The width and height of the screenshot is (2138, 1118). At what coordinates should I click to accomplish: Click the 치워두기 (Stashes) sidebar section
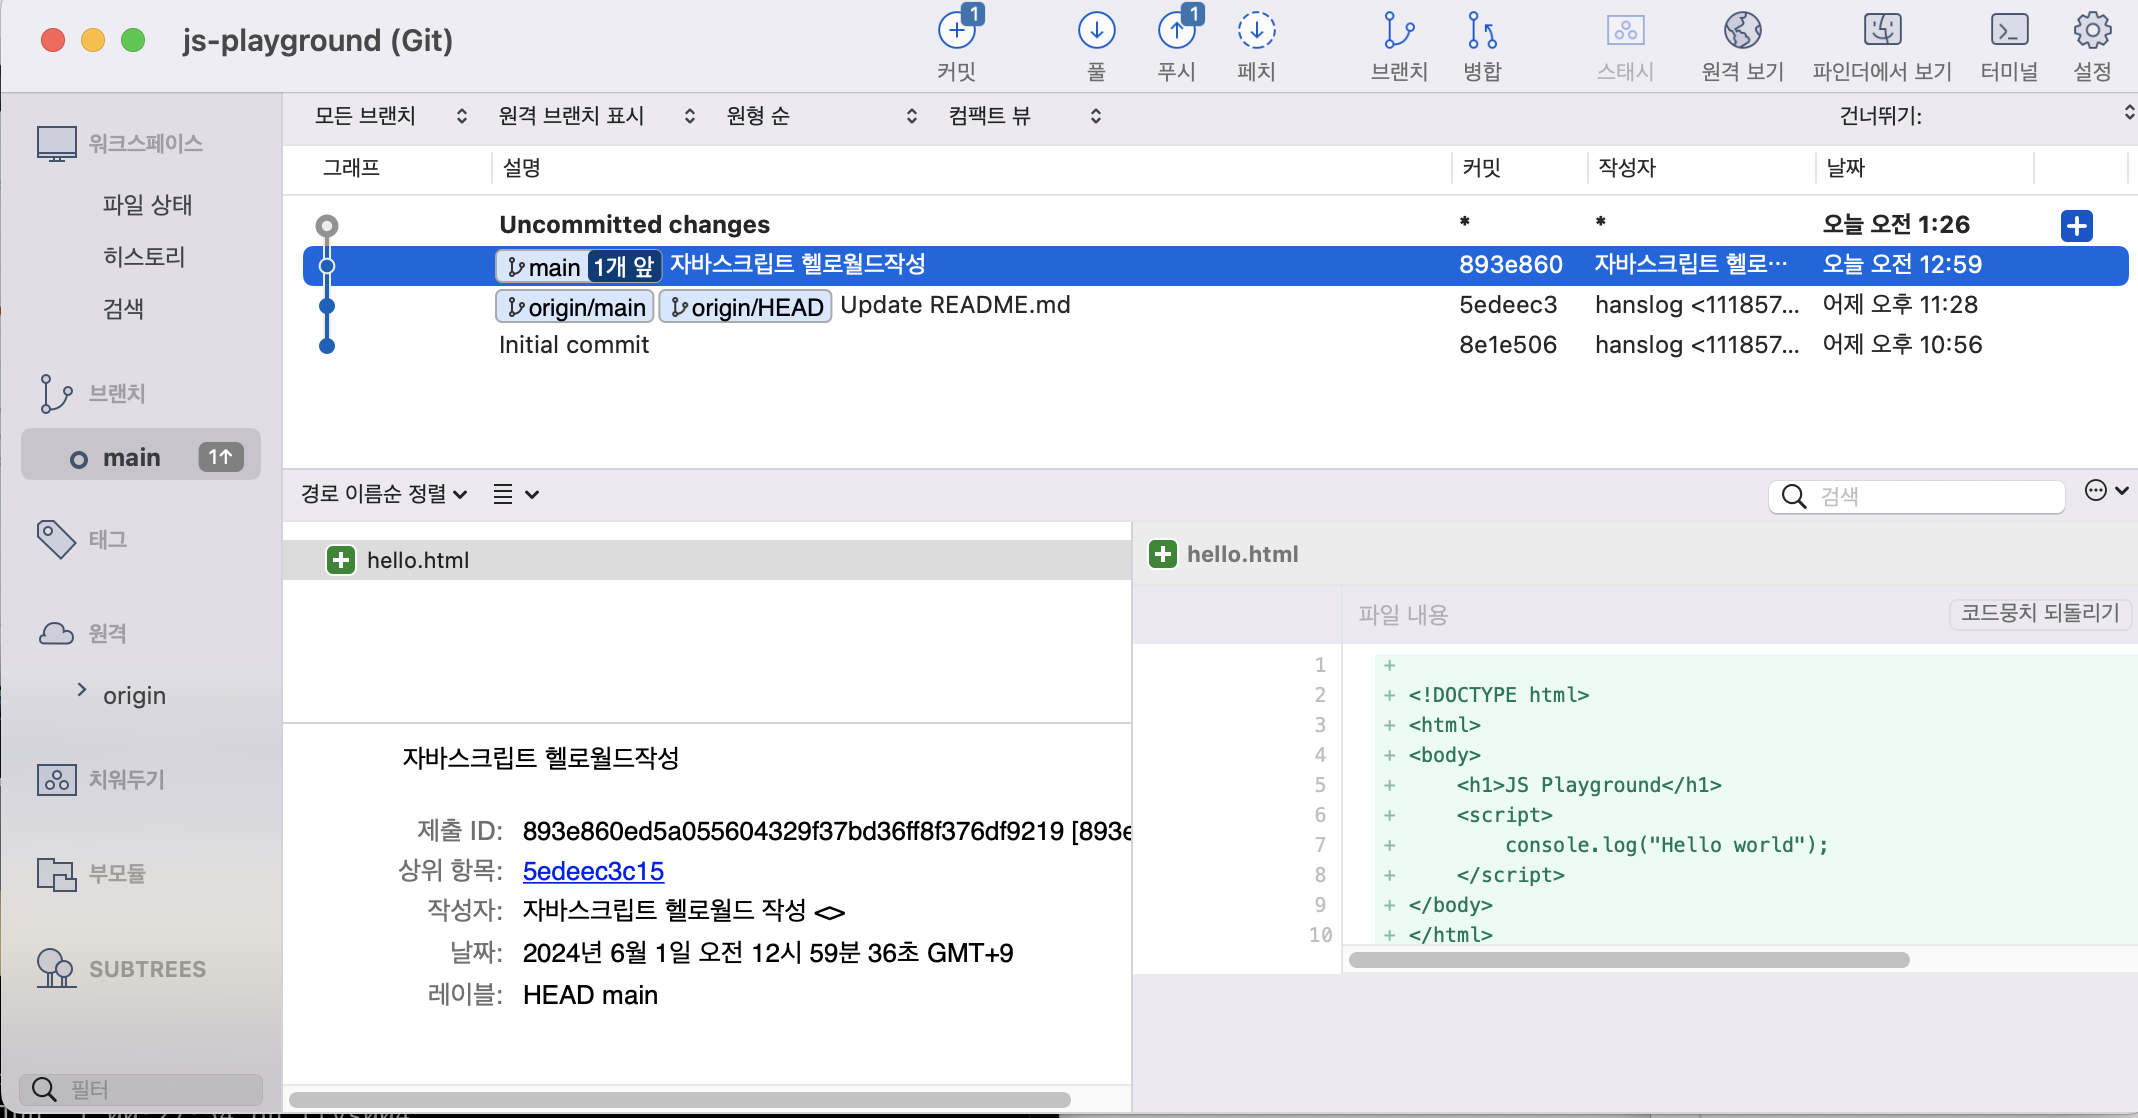coord(100,779)
